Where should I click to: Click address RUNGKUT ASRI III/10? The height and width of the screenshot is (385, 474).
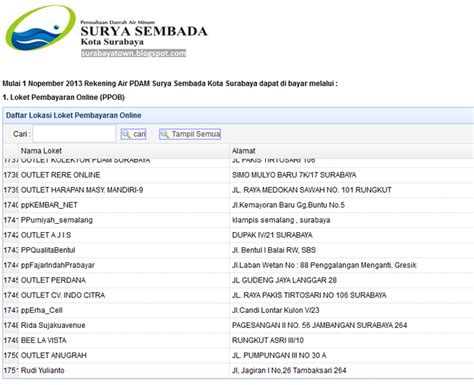[268, 340]
